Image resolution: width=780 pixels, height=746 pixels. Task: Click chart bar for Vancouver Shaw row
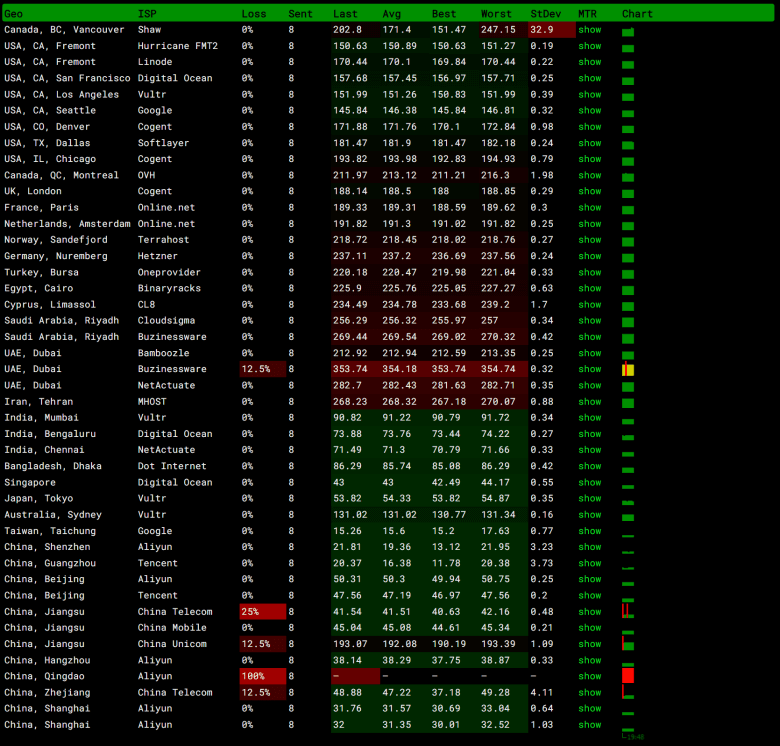tap(628, 32)
